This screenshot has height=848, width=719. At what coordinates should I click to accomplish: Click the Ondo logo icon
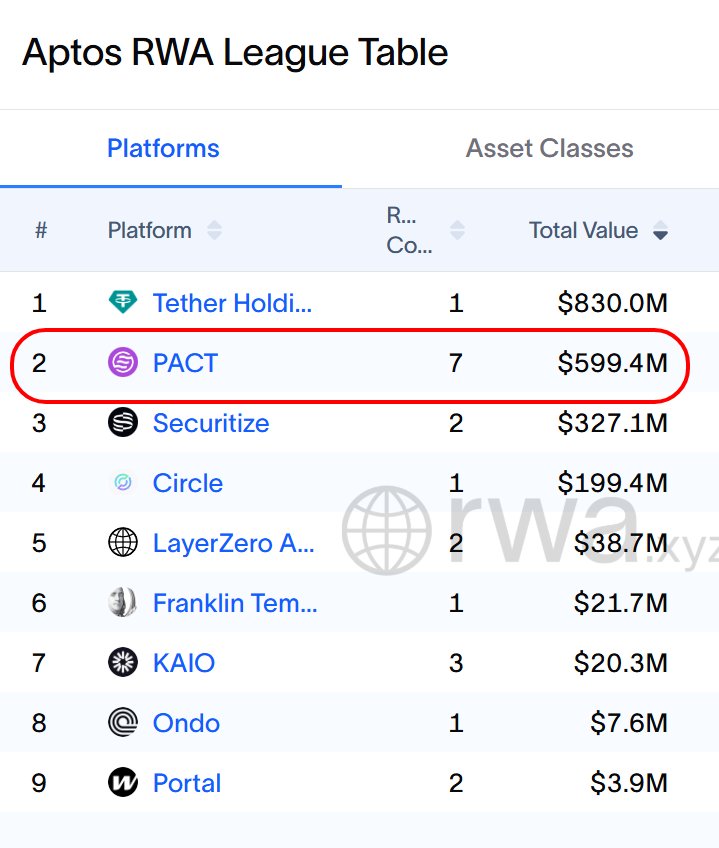(x=122, y=723)
